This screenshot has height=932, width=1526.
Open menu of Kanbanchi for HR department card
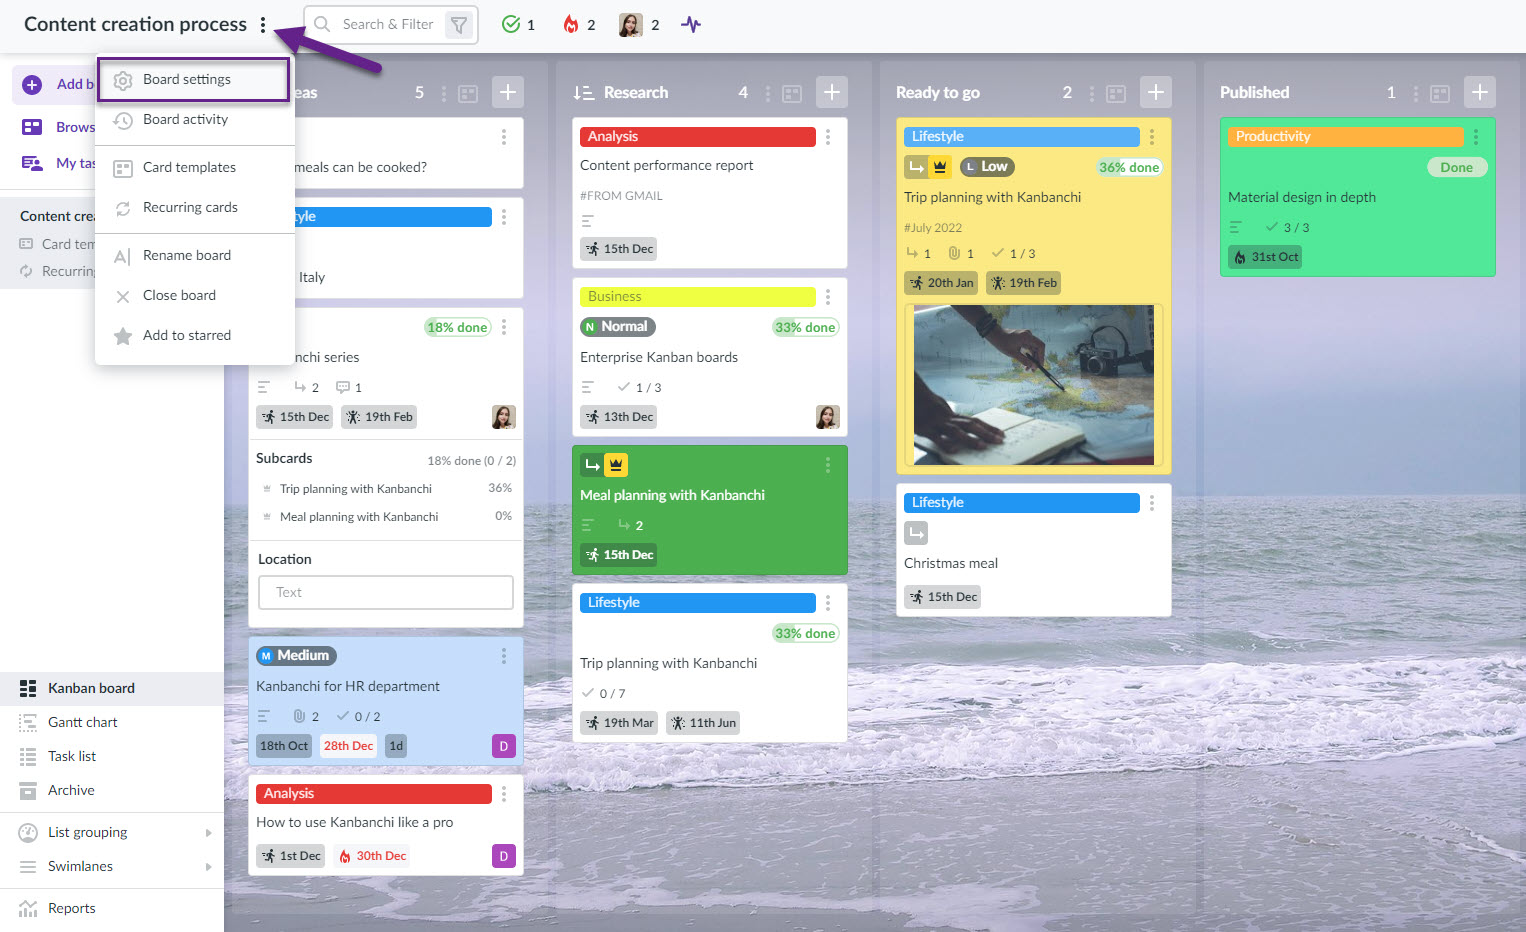point(504,656)
